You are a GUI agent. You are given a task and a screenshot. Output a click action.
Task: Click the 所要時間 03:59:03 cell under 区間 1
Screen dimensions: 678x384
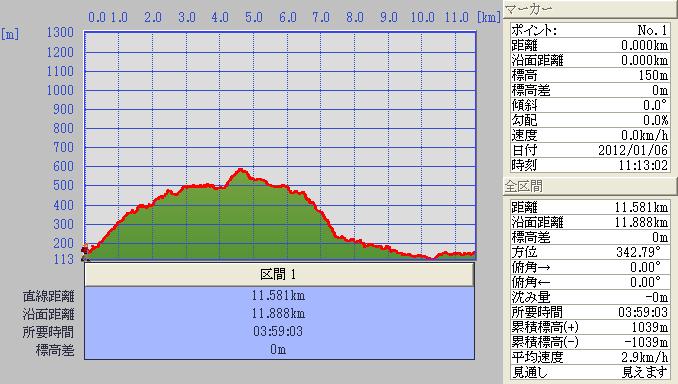point(279,331)
